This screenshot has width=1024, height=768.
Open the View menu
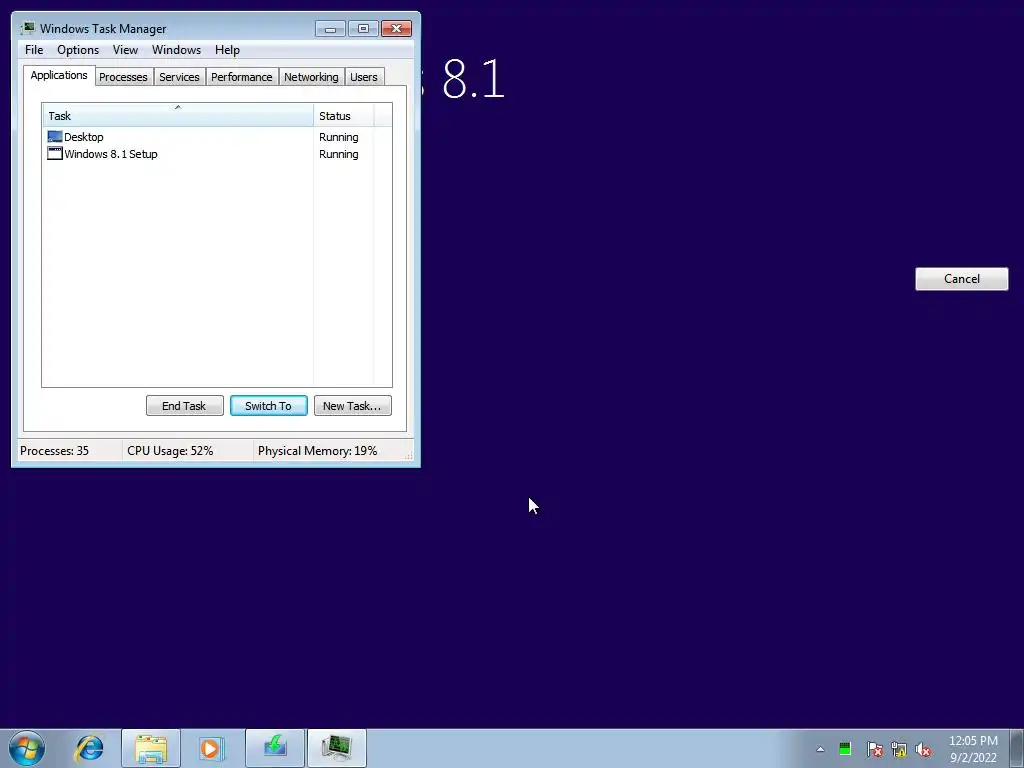click(x=125, y=50)
